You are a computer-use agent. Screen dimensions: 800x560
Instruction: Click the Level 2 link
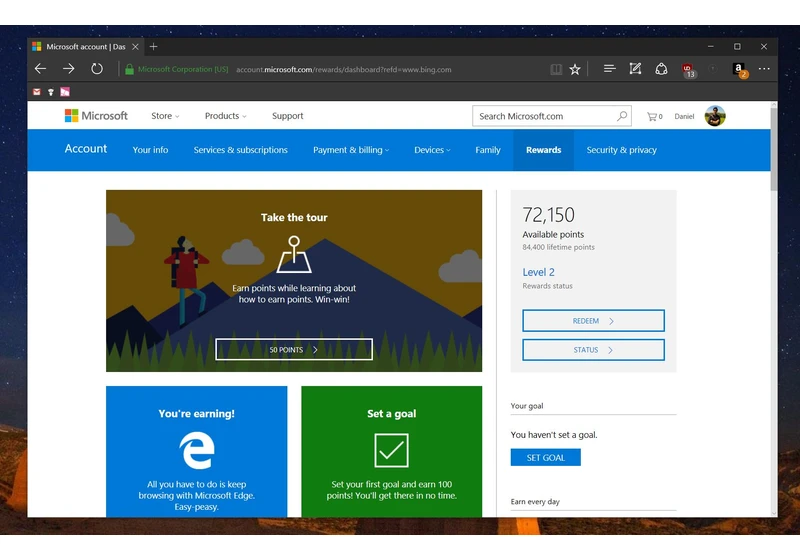538,272
